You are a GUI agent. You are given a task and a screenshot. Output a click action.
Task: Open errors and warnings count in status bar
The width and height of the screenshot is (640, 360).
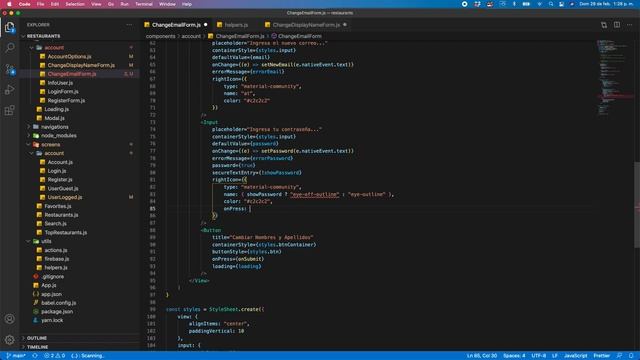(x=54, y=356)
